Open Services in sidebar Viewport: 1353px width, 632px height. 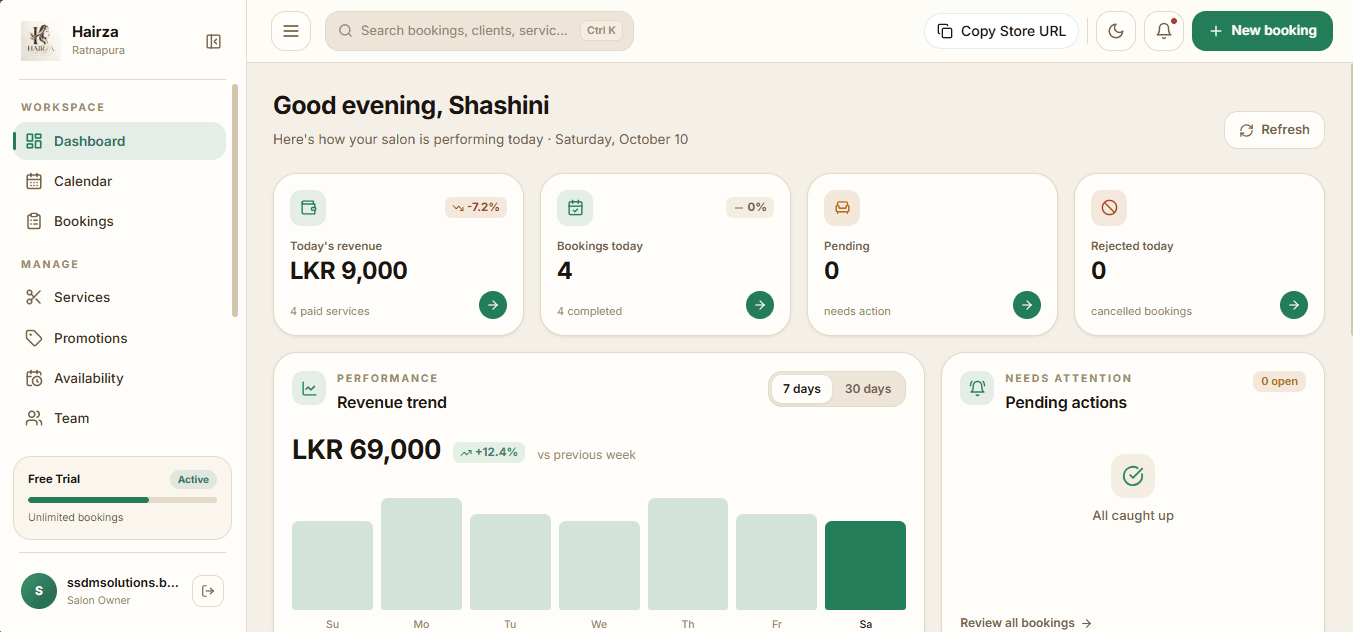(x=120, y=297)
